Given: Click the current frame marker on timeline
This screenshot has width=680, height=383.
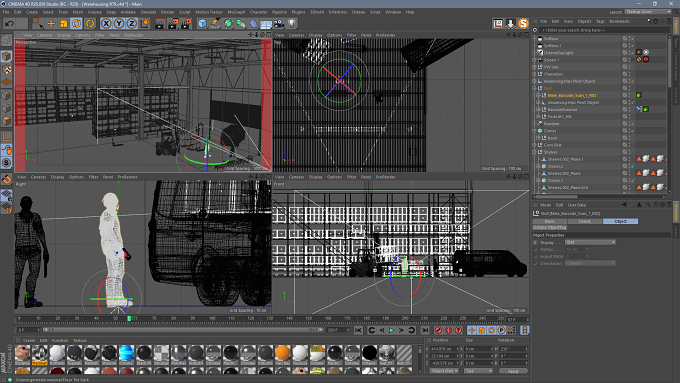Looking at the screenshot, I should pyautogui.click(x=129, y=318).
